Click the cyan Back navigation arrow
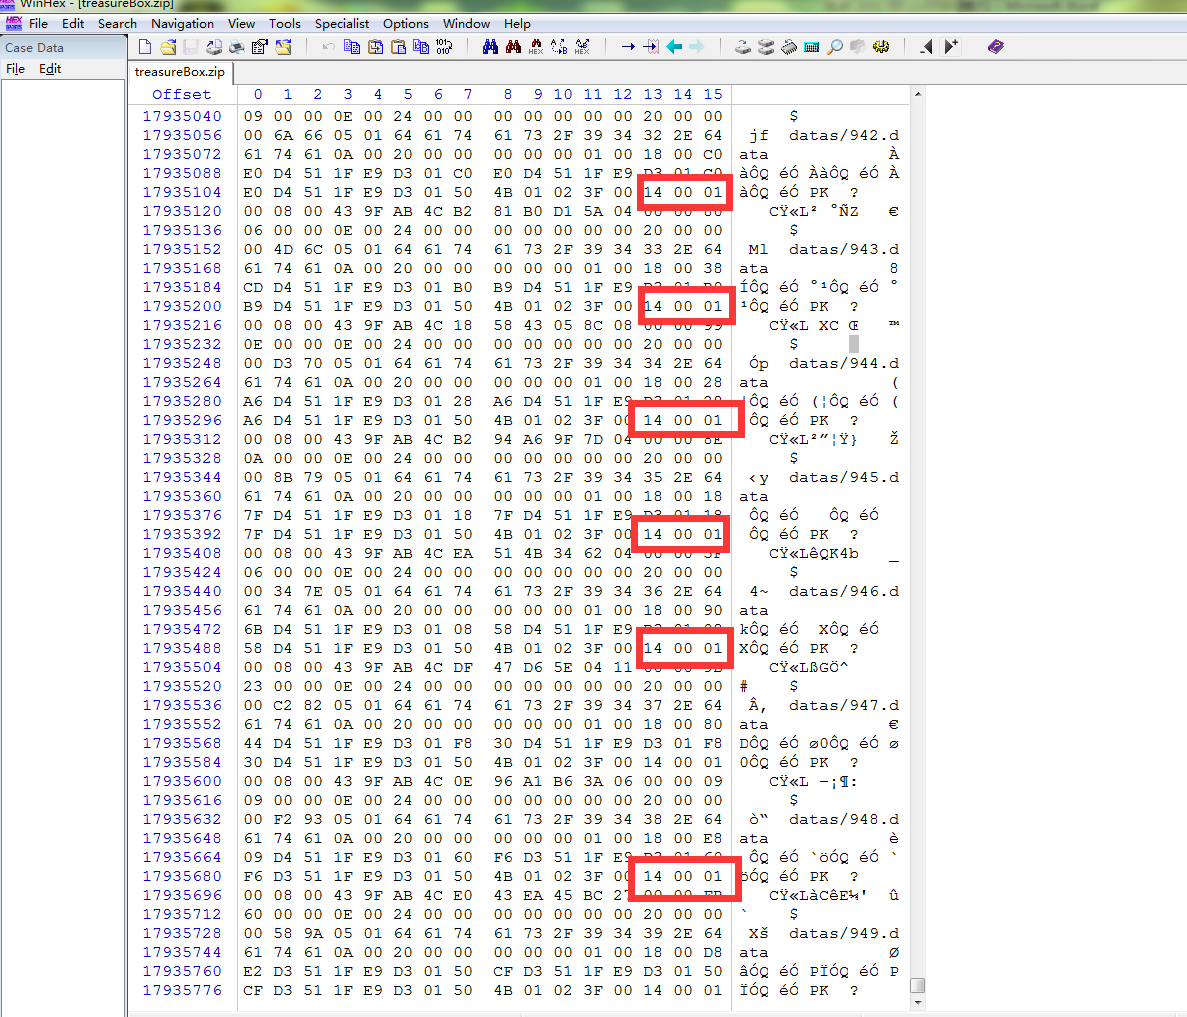 pyautogui.click(x=674, y=47)
